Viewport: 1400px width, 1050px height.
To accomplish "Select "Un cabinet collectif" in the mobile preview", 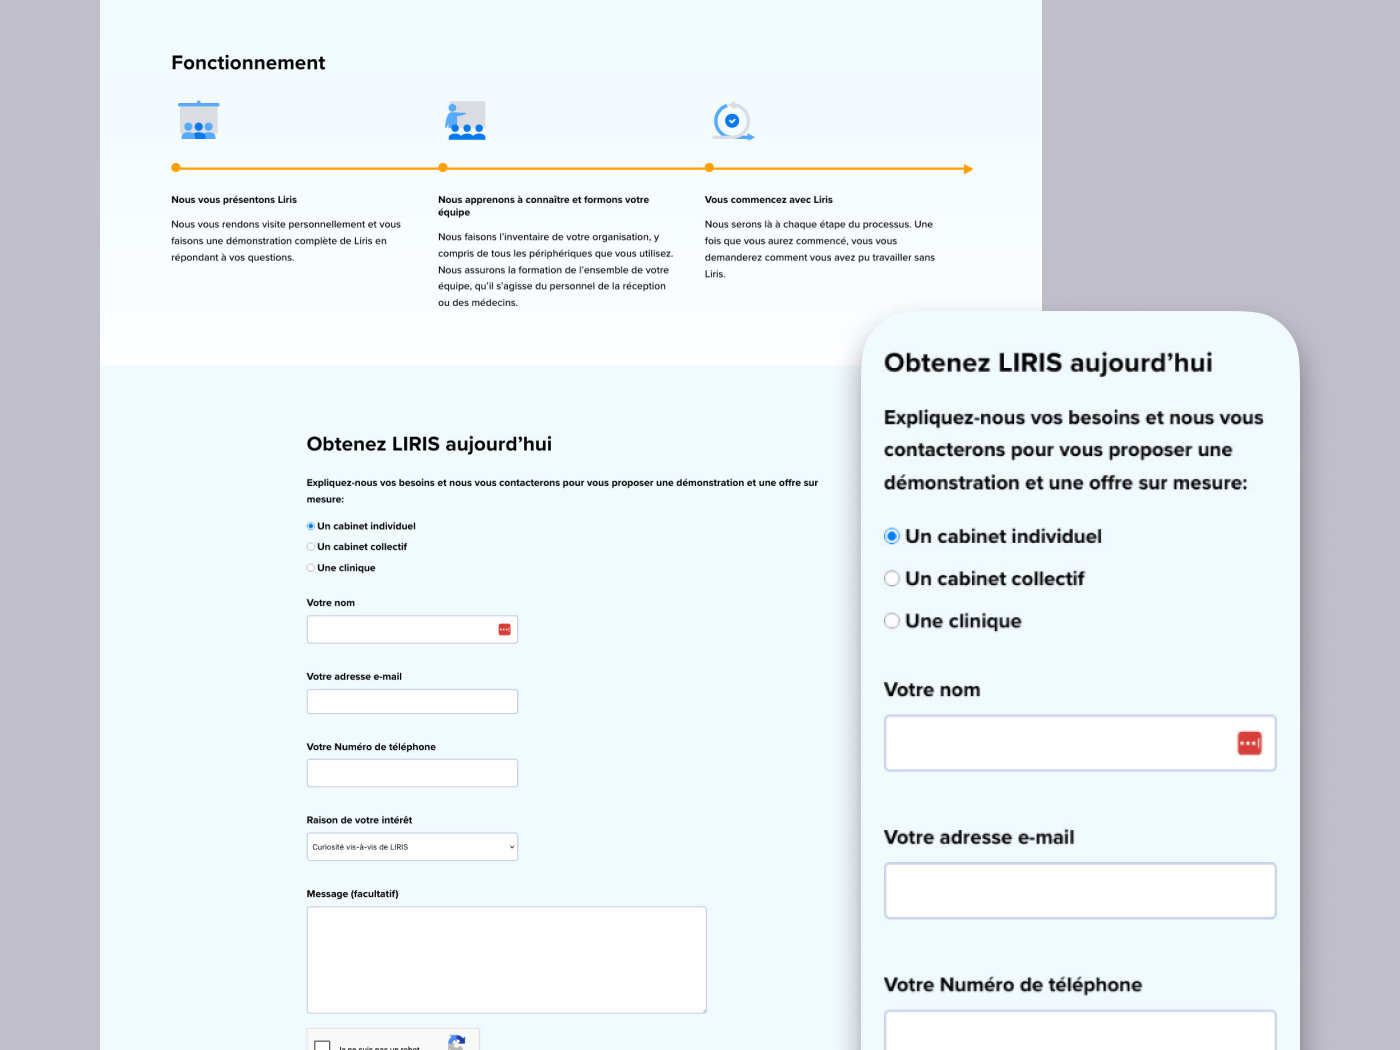I will 892,579.
